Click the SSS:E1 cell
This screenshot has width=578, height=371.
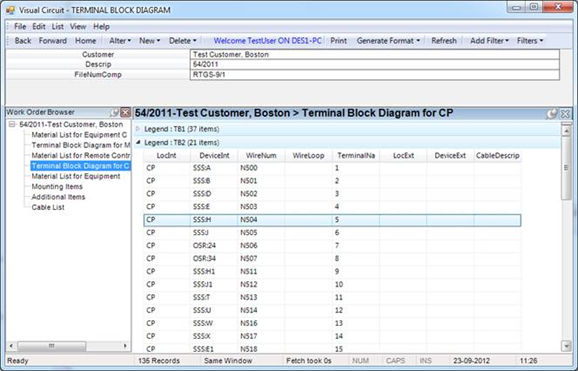[x=214, y=349]
